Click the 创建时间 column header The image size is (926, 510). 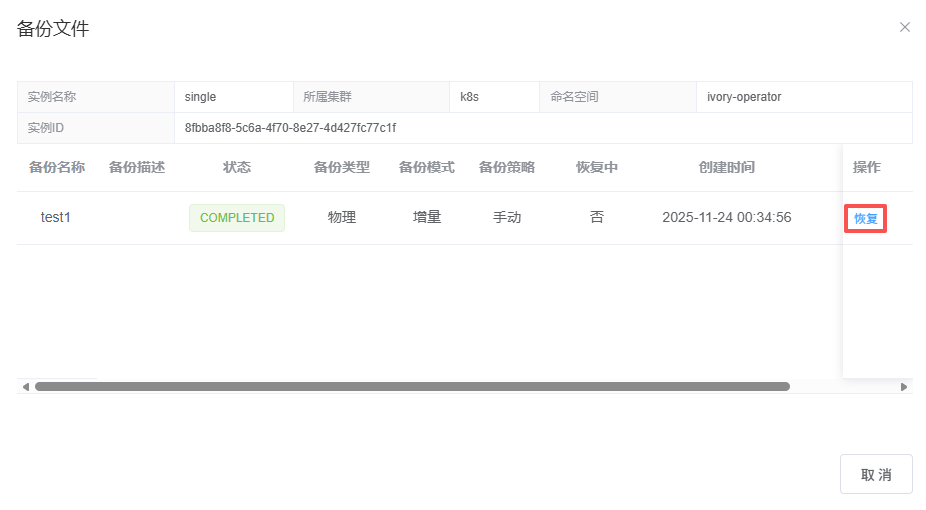tap(727, 167)
